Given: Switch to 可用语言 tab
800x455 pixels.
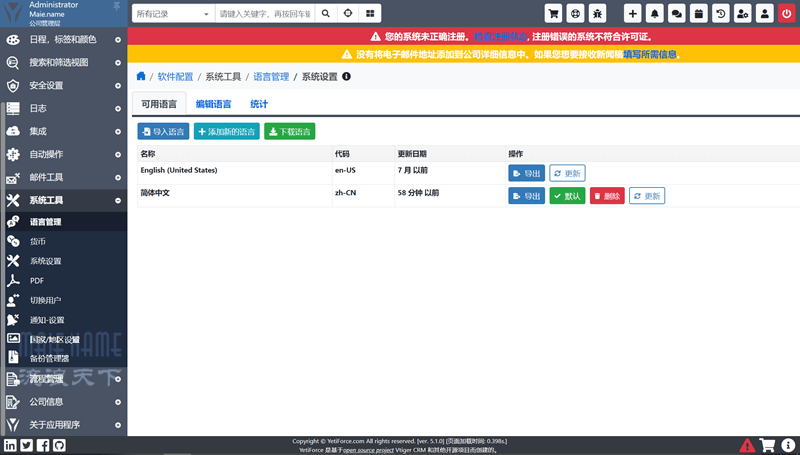Looking at the screenshot, I should tap(159, 104).
